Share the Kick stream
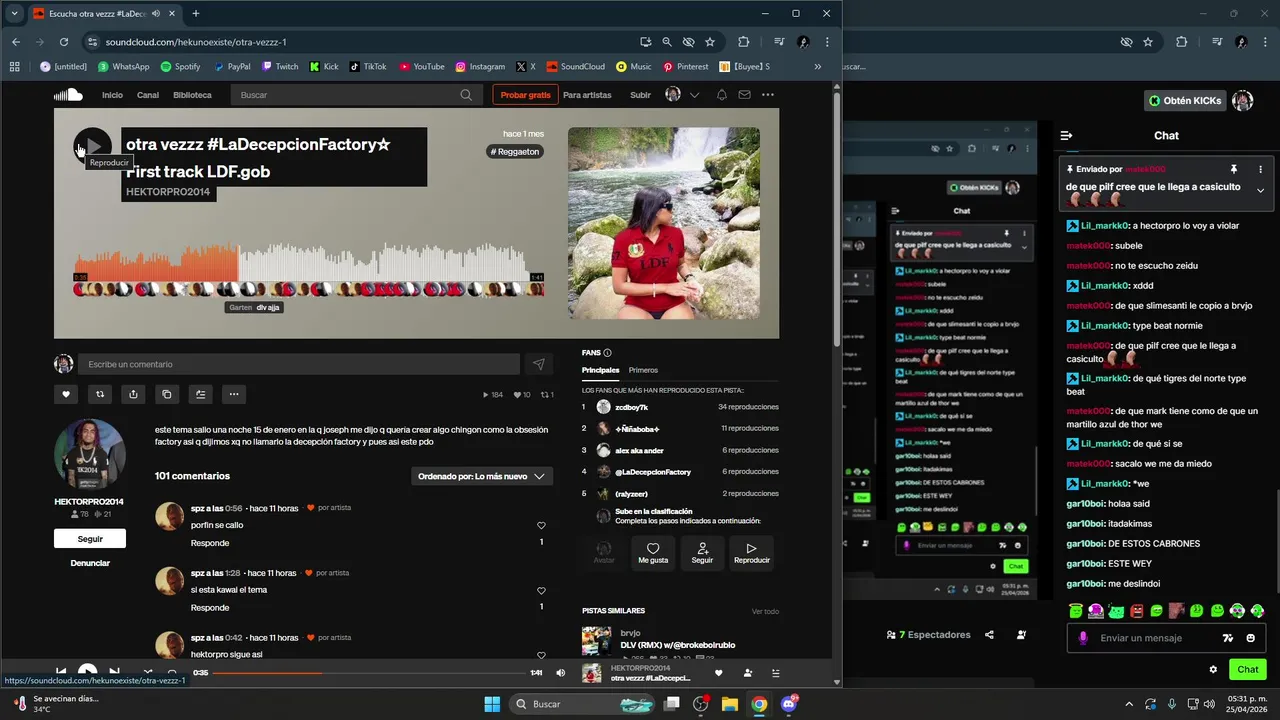 989,635
